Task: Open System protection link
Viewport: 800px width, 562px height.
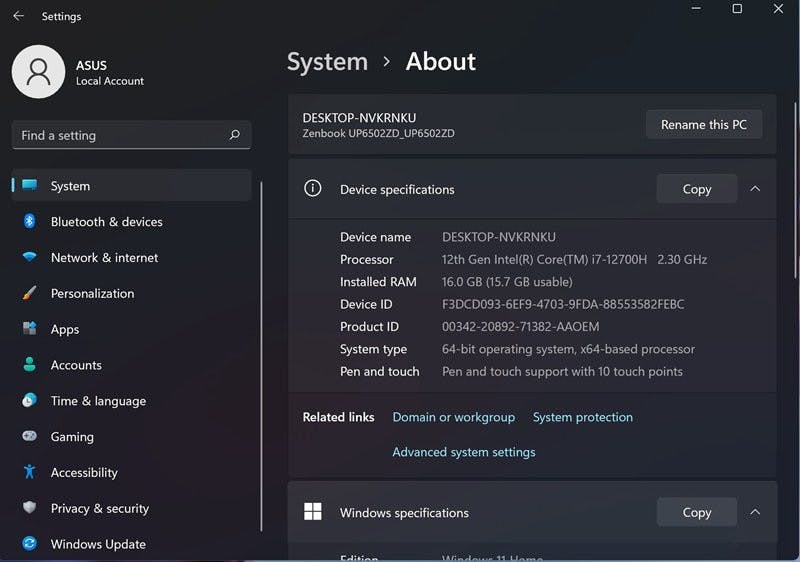Action: coord(583,417)
